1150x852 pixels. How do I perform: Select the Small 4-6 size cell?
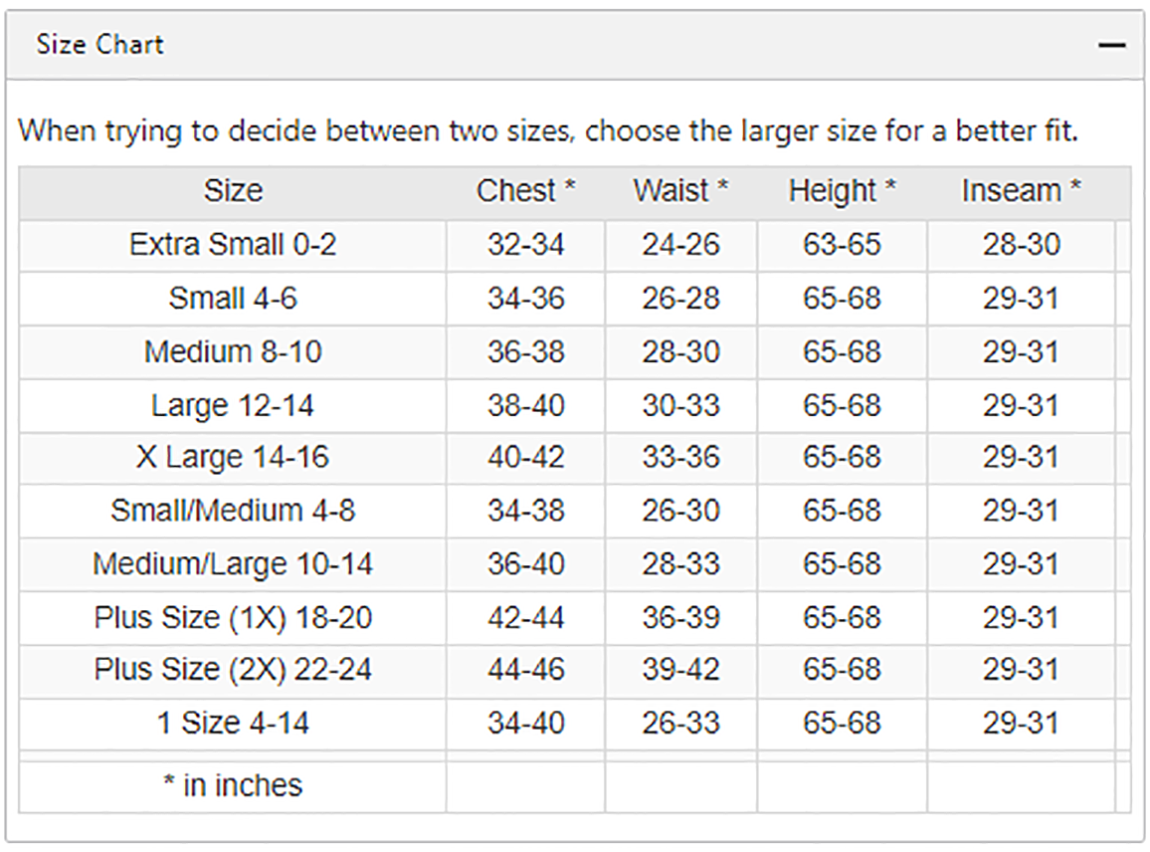pos(232,299)
